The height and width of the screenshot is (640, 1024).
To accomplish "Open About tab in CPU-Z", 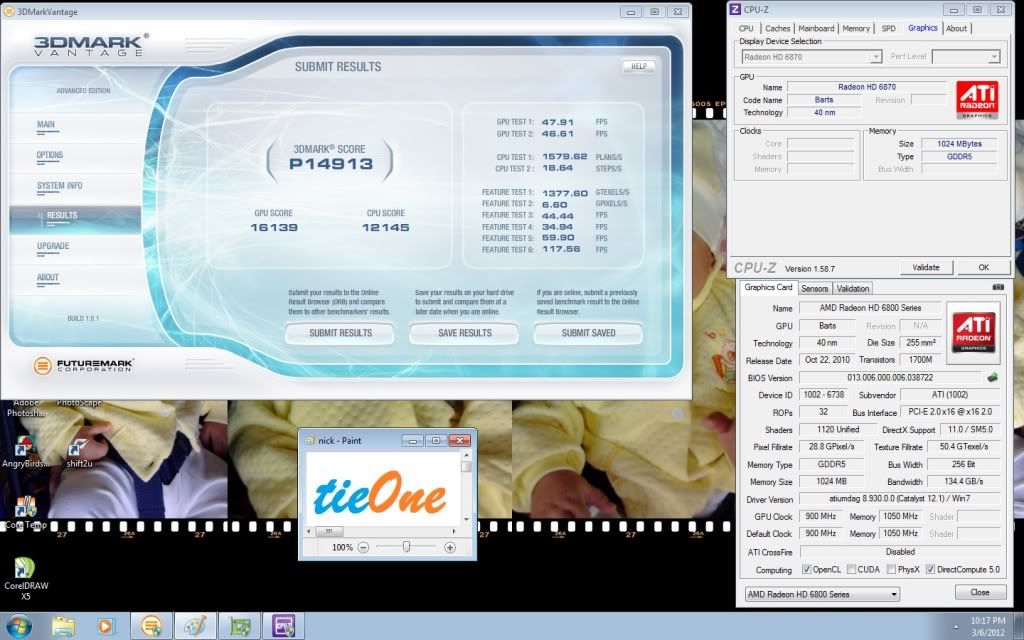I will [956, 29].
